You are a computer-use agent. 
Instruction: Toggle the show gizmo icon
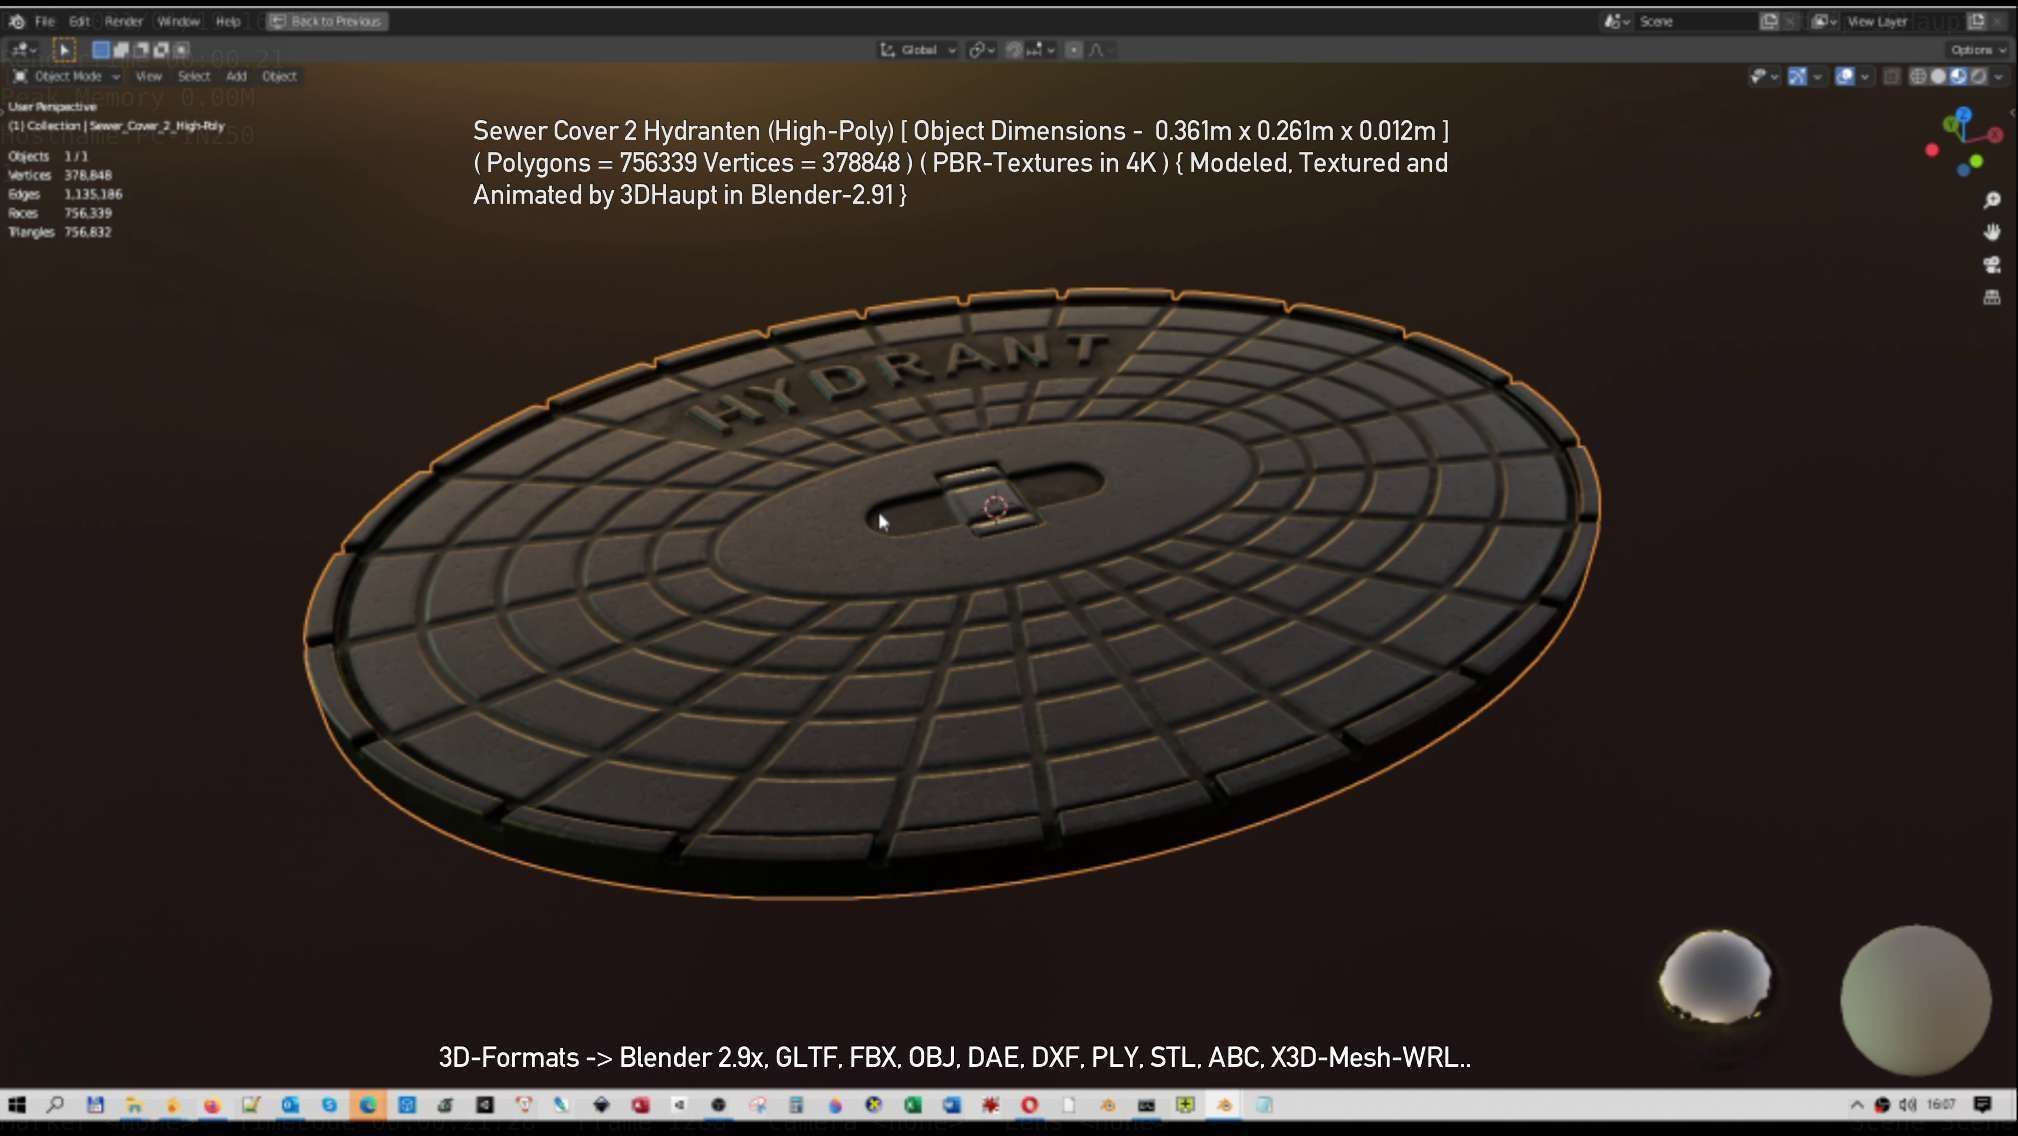pos(1797,76)
